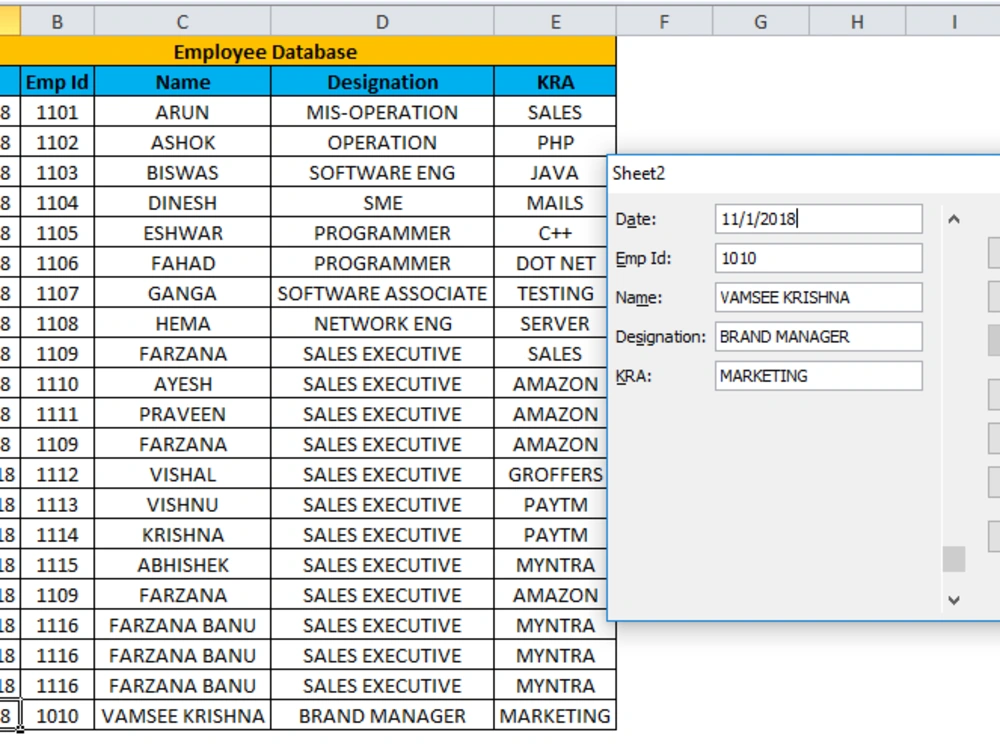Select the KRISHNA name cell
The width and height of the screenshot is (1000, 750).
point(182,534)
